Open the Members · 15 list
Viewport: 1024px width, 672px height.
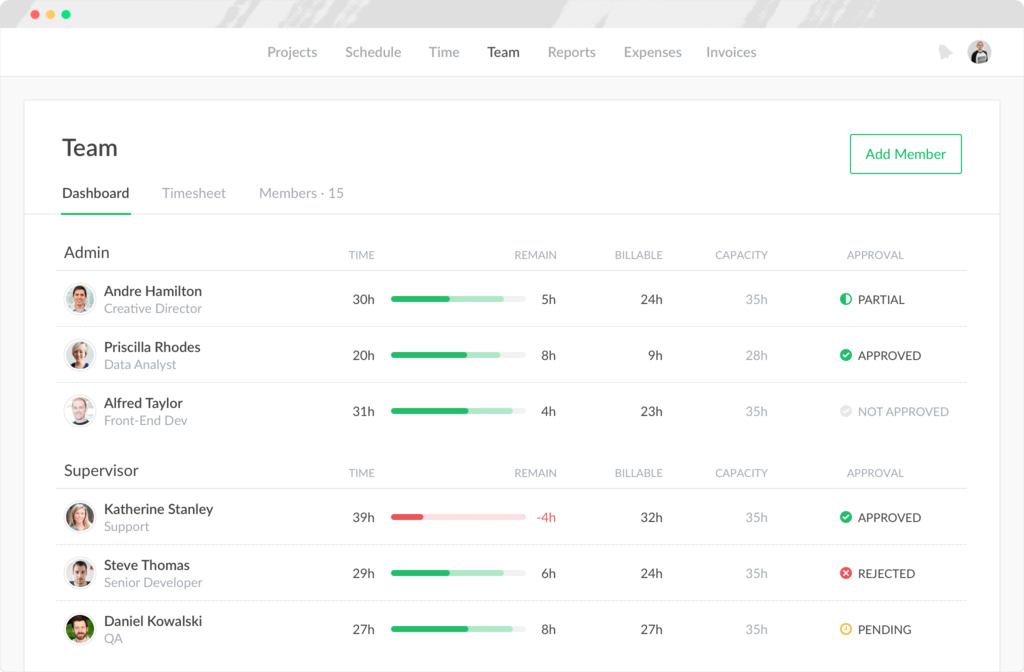(x=300, y=193)
